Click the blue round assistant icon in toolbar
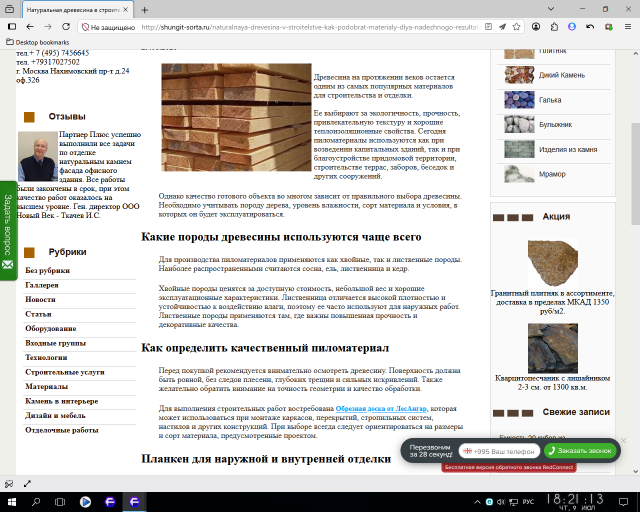Viewport: 640px width, 512px height. click(x=572, y=27)
